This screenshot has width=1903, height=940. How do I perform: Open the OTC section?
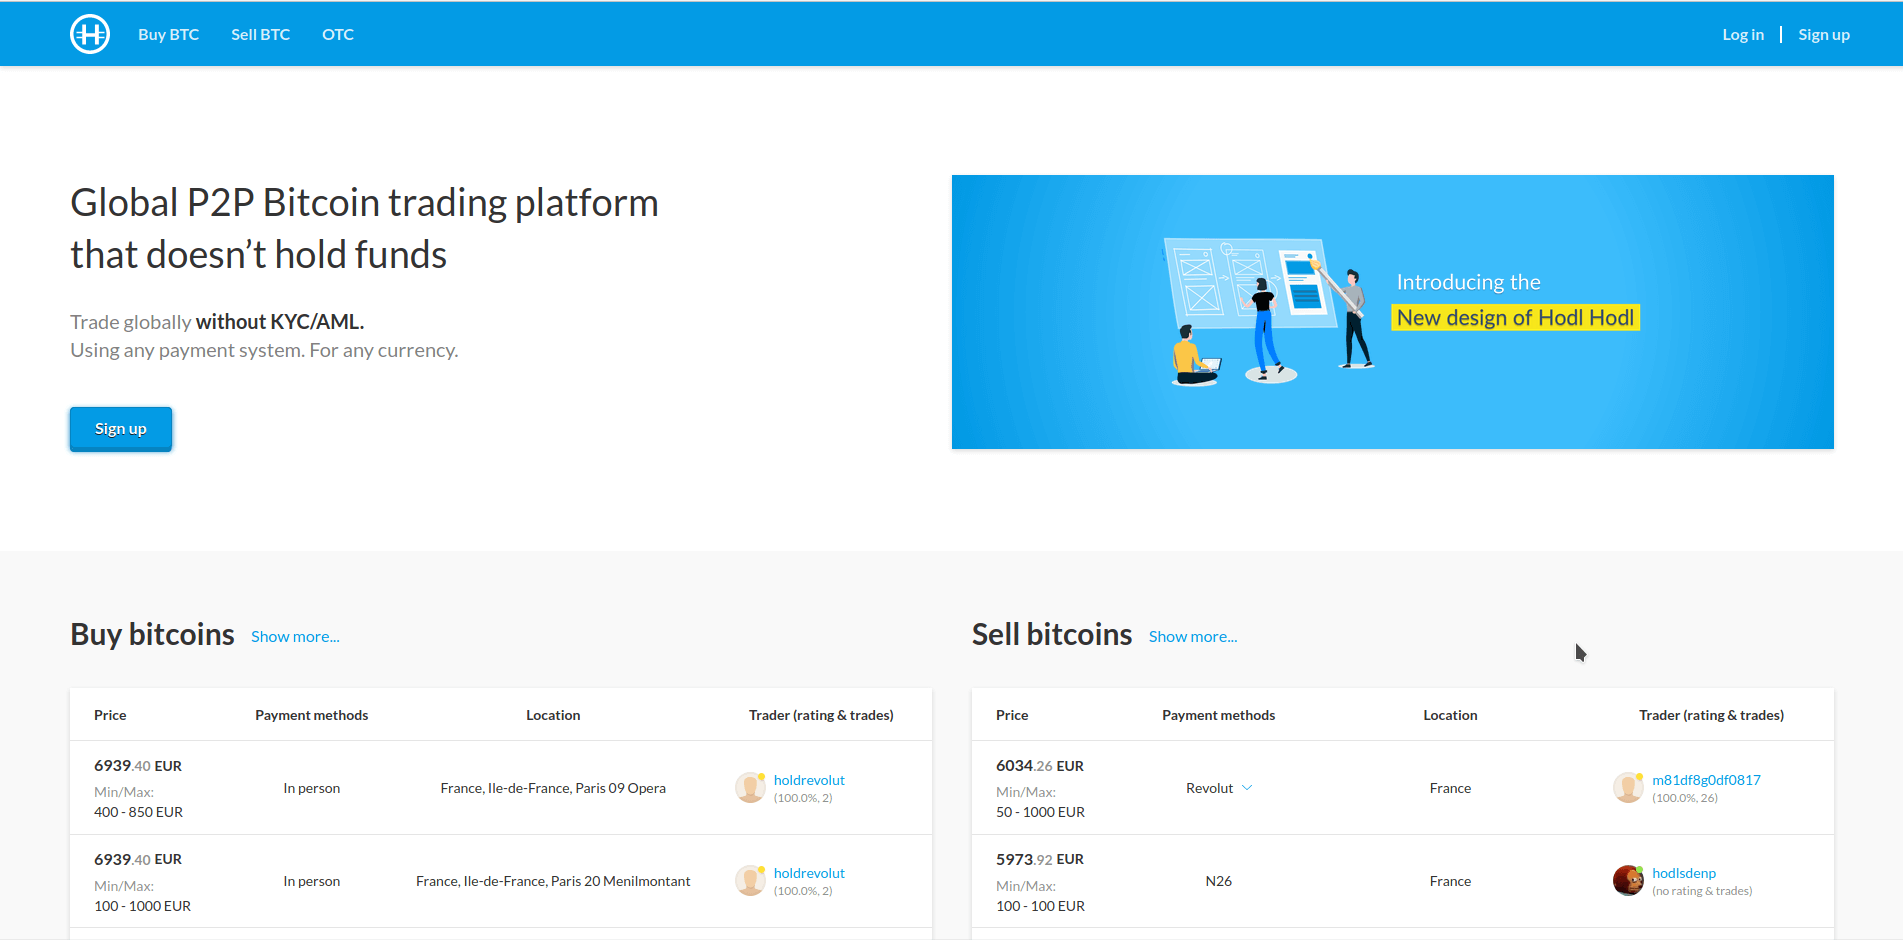[x=337, y=33]
